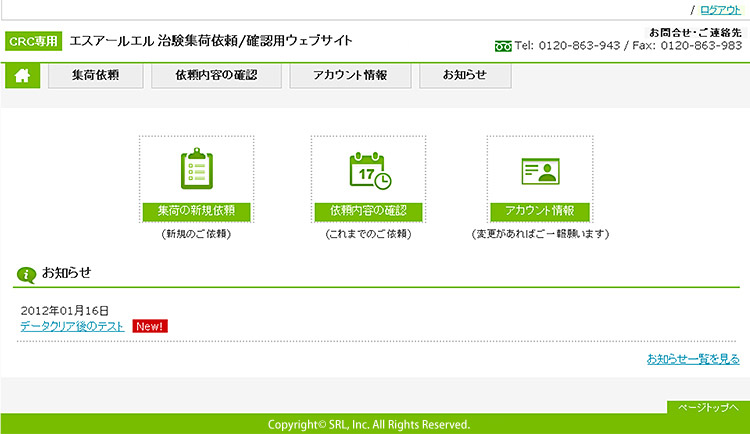
Task: Jump up with ページトップへ button
Action: click(x=707, y=407)
